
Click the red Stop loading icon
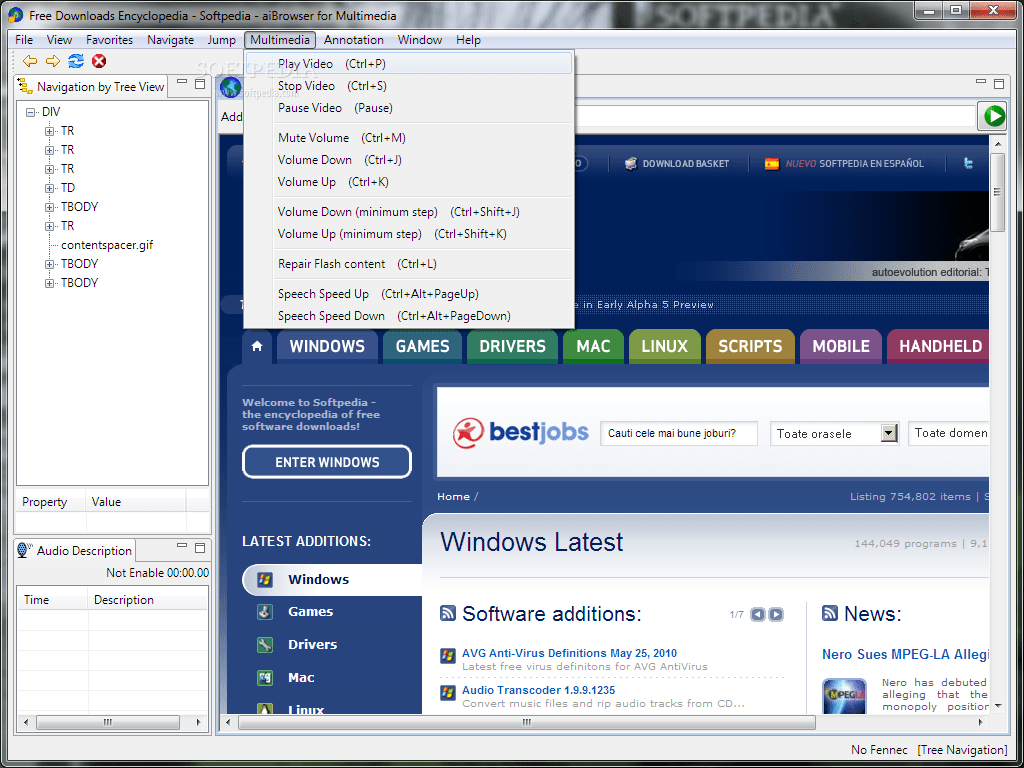[x=99, y=61]
